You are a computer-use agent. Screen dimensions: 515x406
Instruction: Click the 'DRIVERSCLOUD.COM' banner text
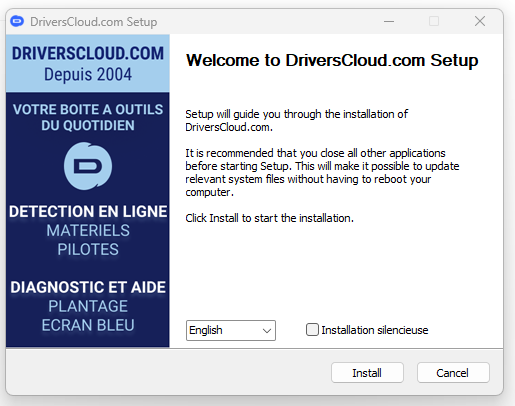pos(88,53)
